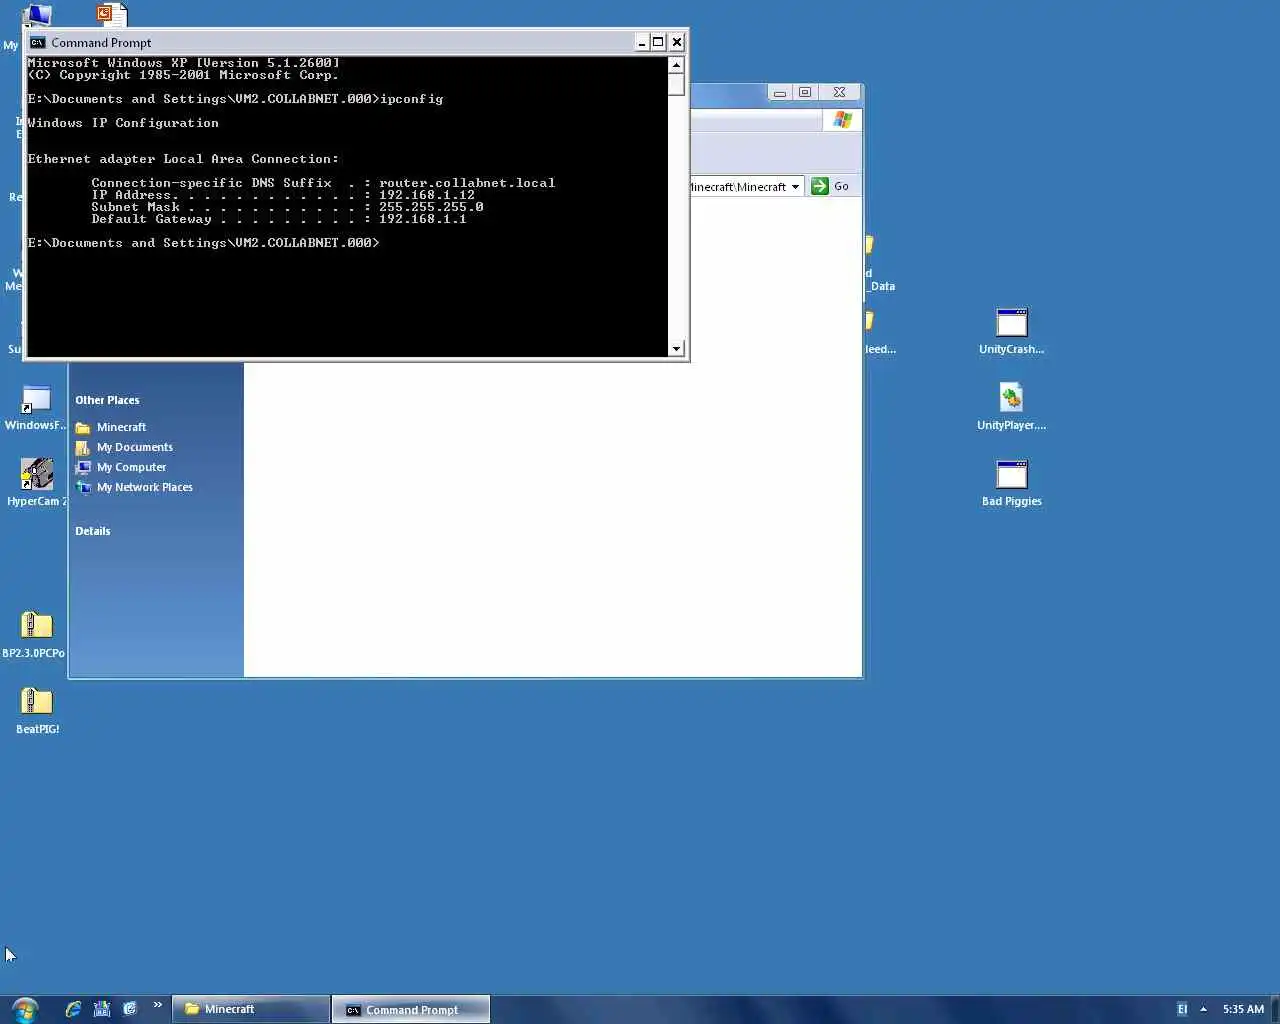Click the Subnet Mask 255.255.255.0 value
The height and width of the screenshot is (1024, 1280).
tap(431, 207)
